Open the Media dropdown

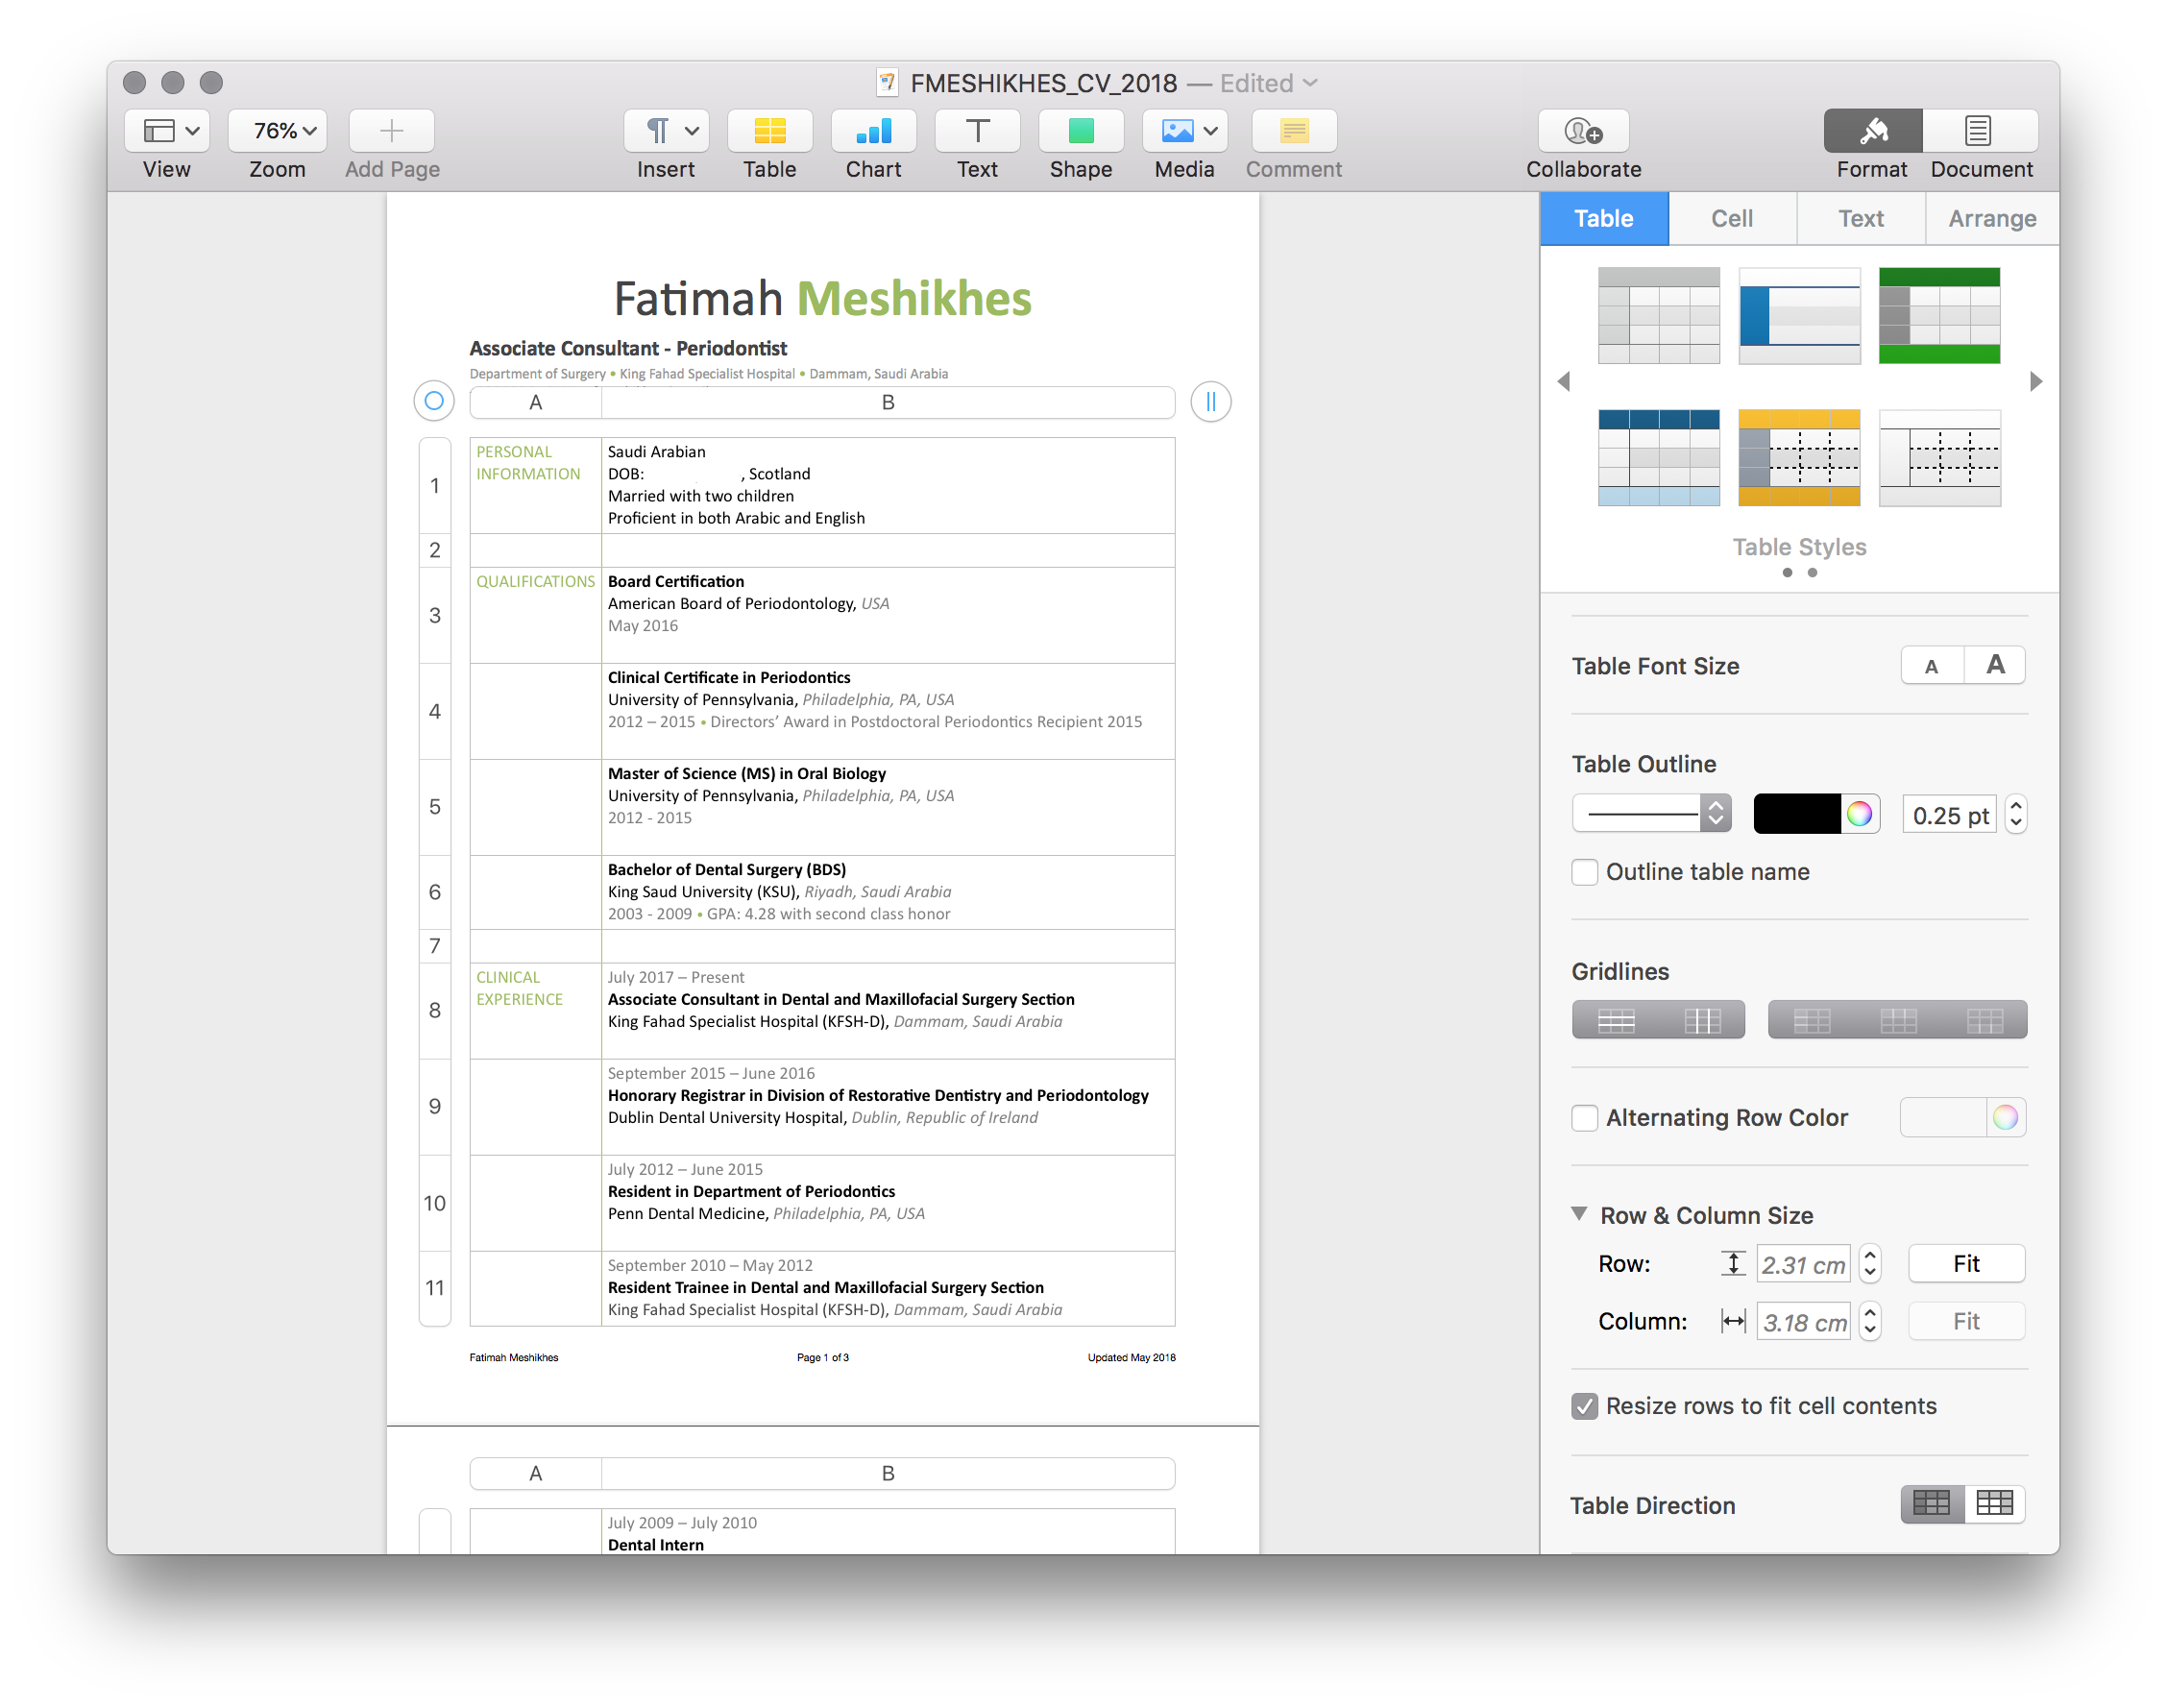[1185, 130]
